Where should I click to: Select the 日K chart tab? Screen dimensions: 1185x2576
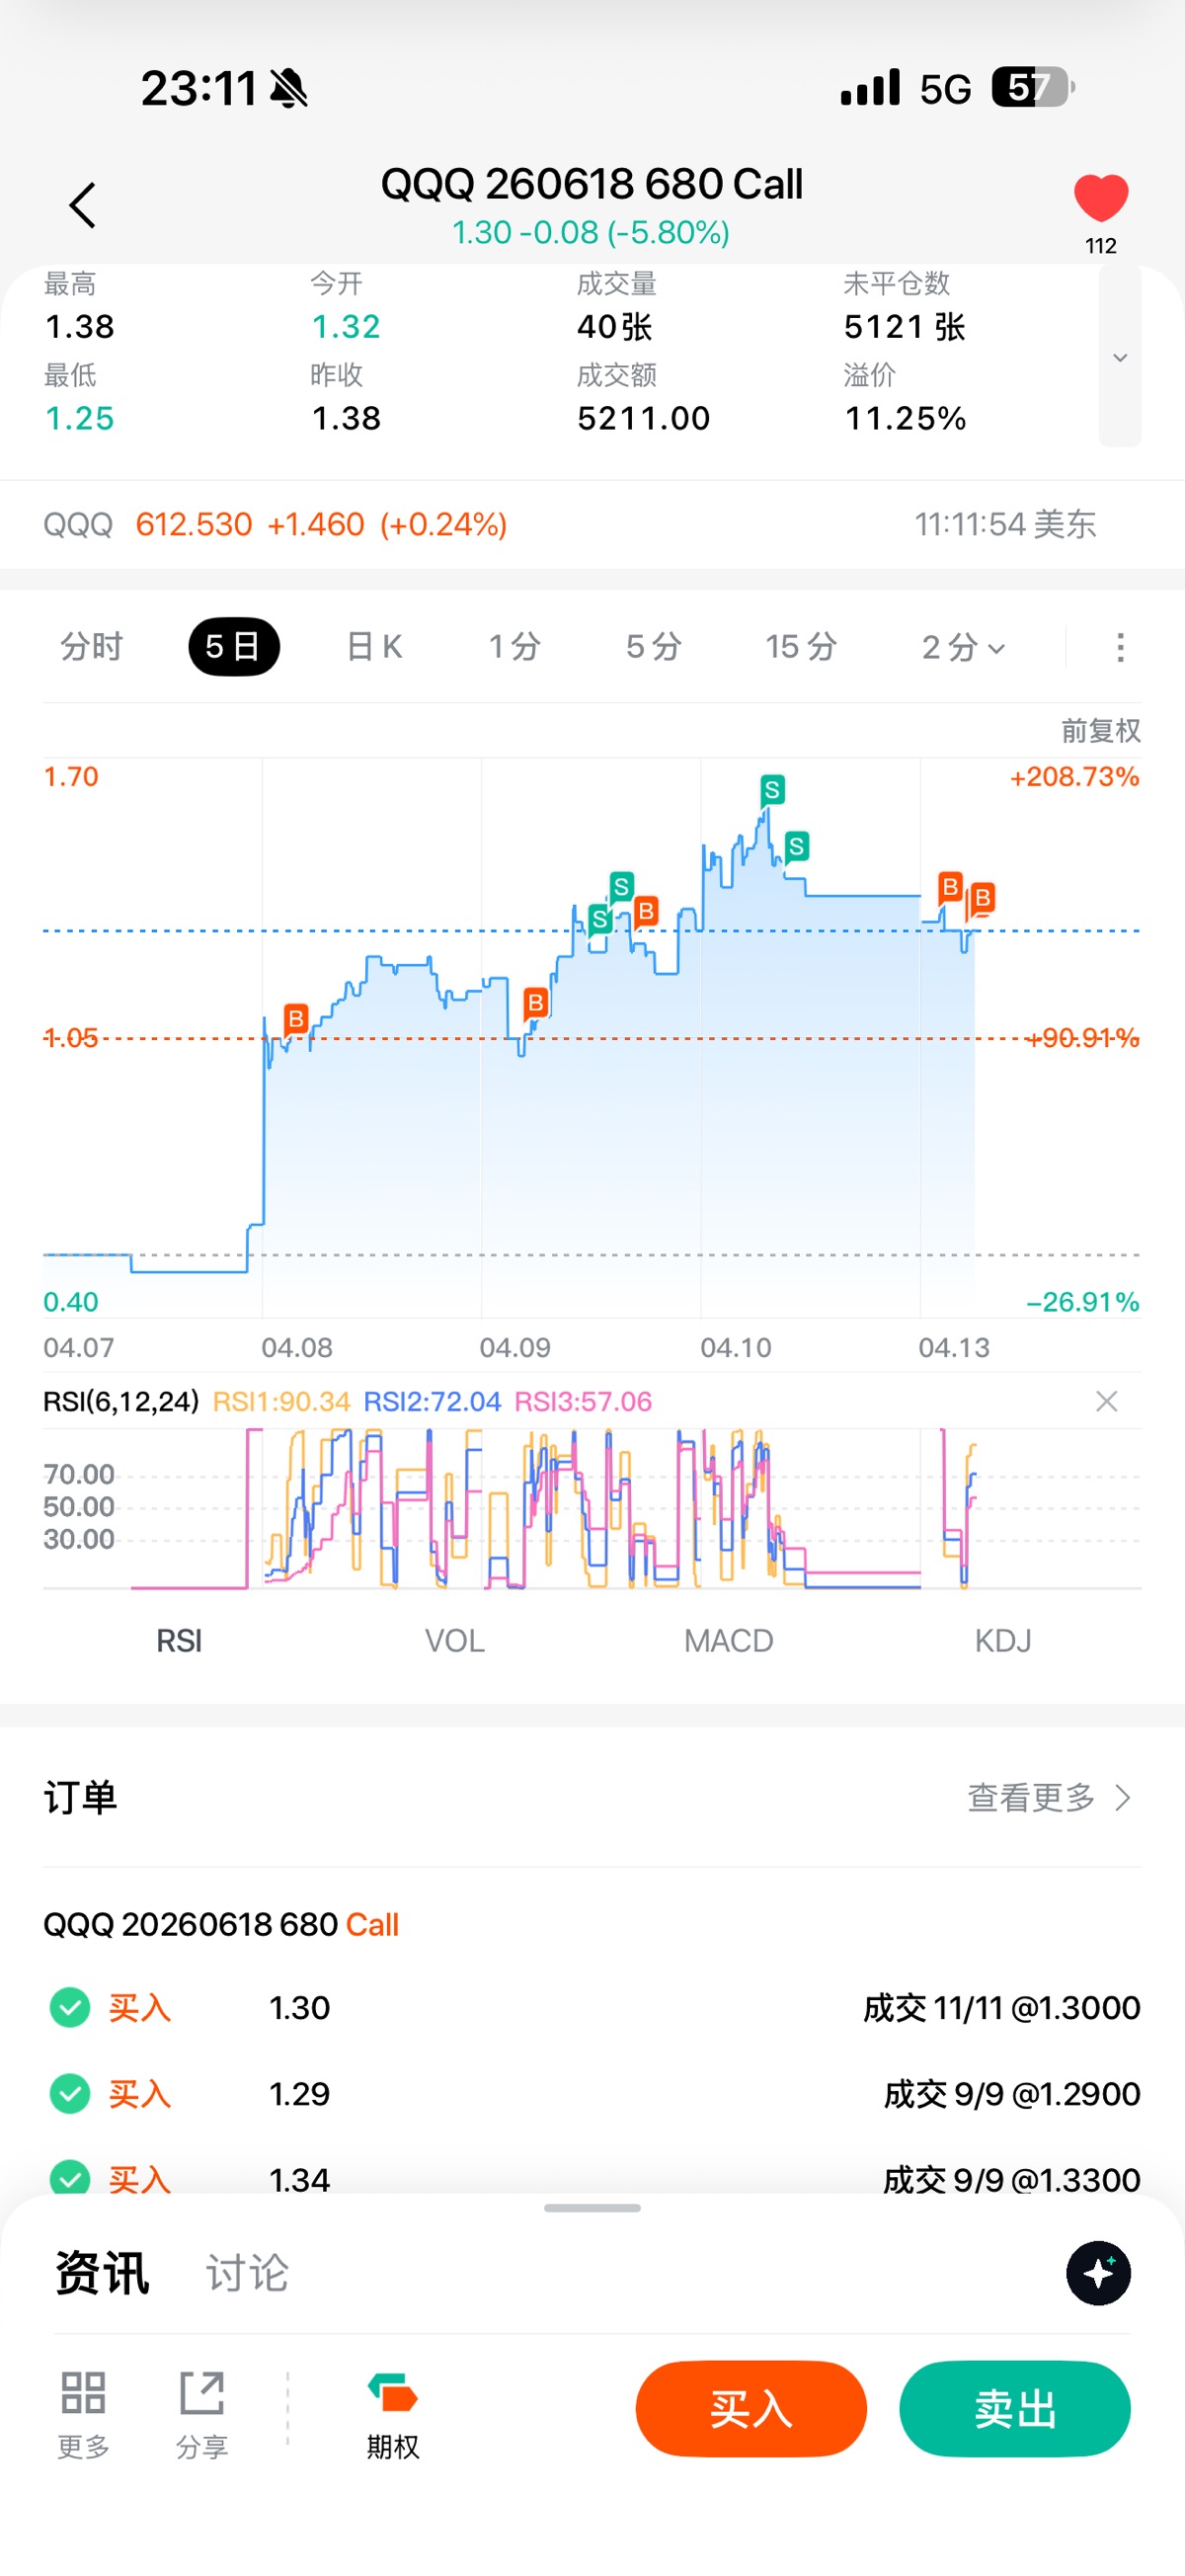coord(374,647)
